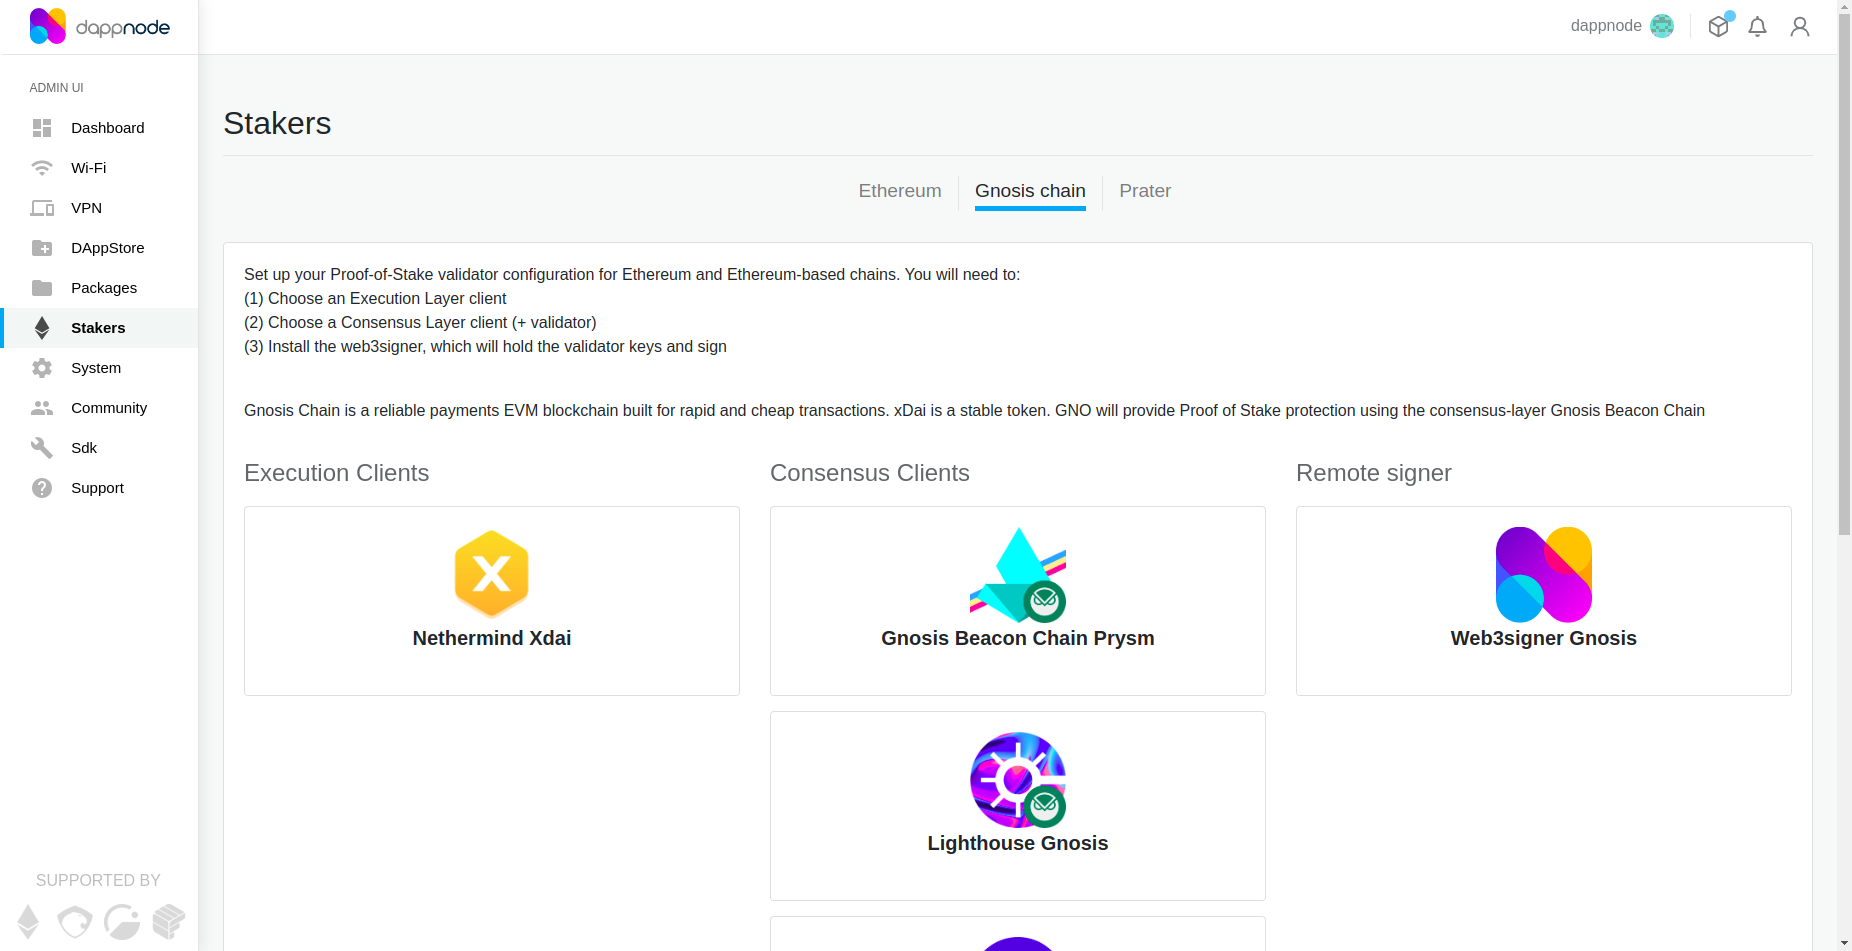The image size is (1852, 951).
Task: Click the Community people icon
Action: [42, 408]
